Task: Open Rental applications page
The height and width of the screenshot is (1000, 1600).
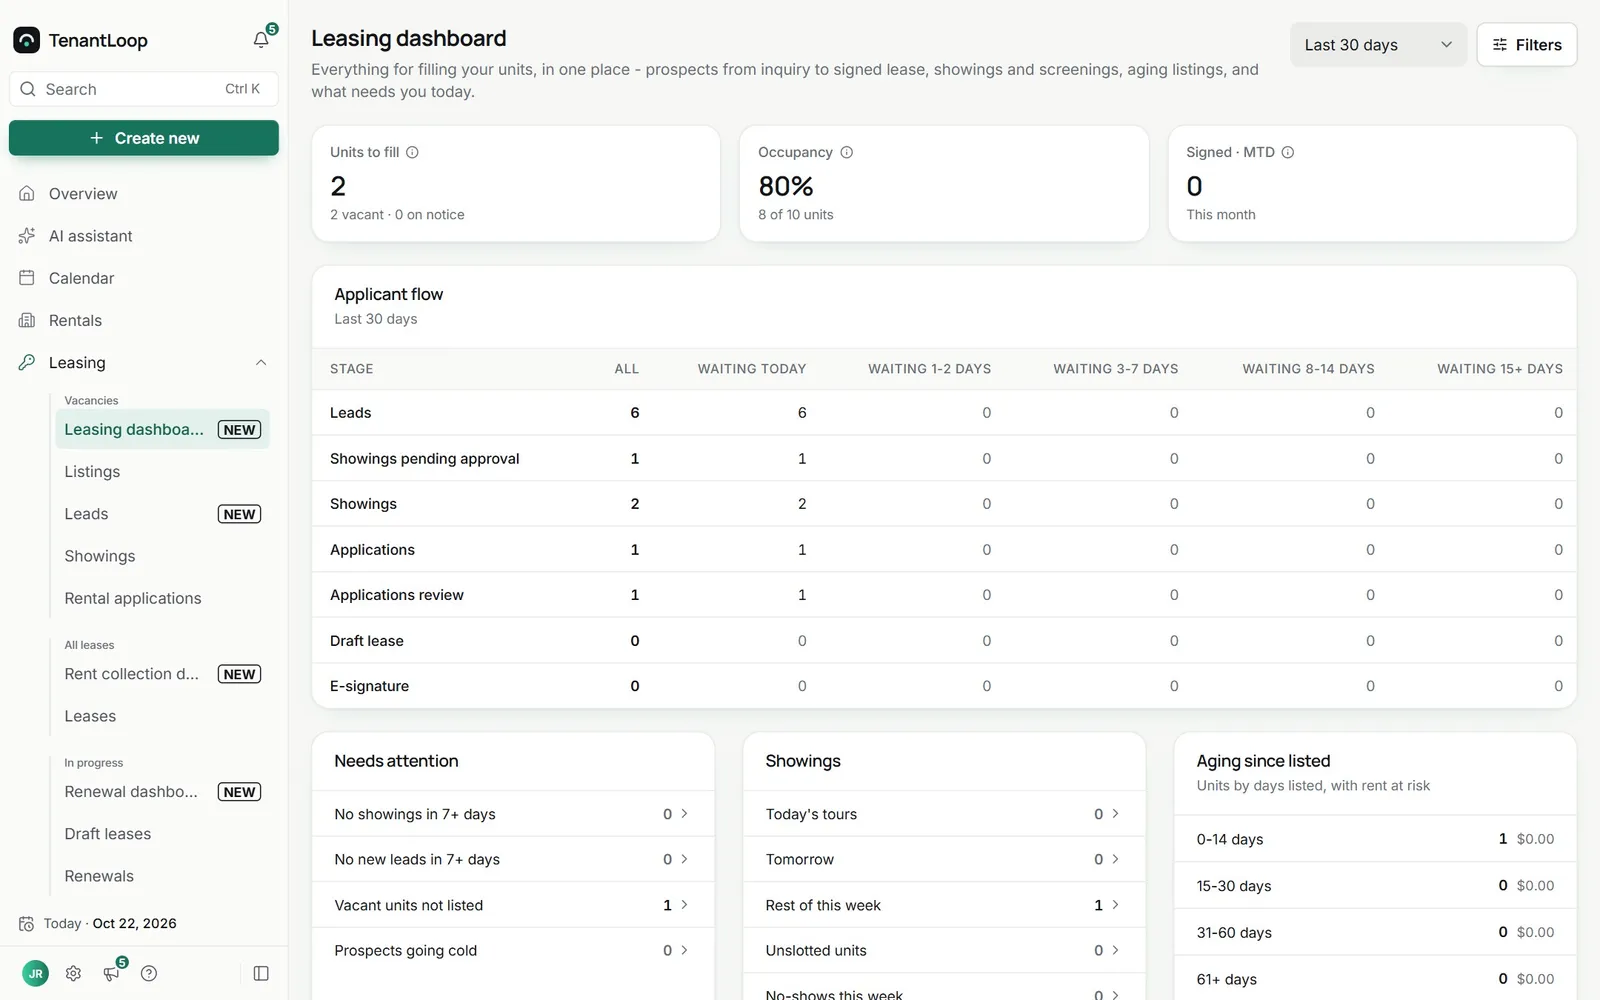Action: point(163,598)
